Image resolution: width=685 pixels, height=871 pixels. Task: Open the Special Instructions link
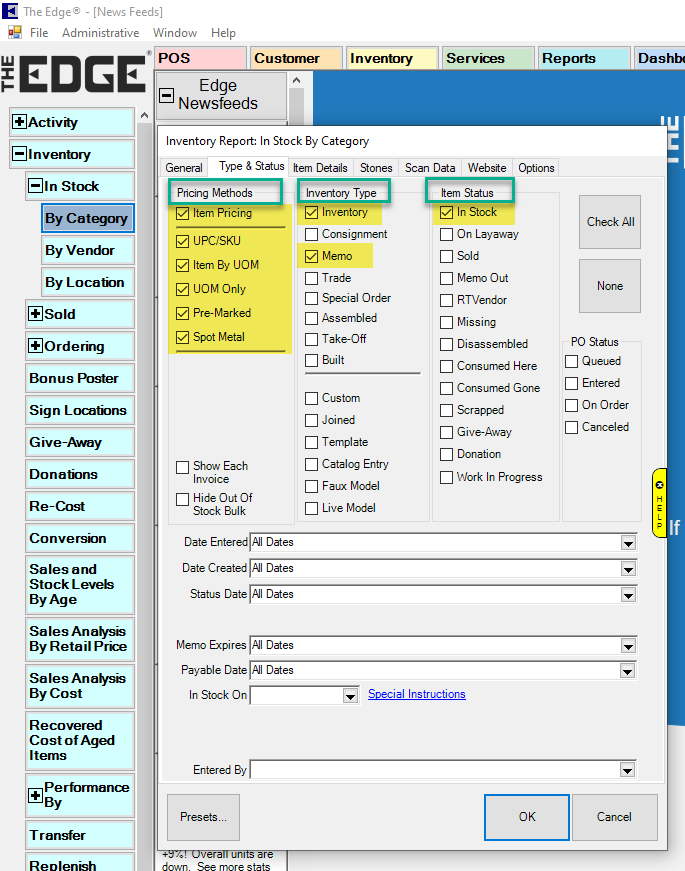click(x=416, y=694)
